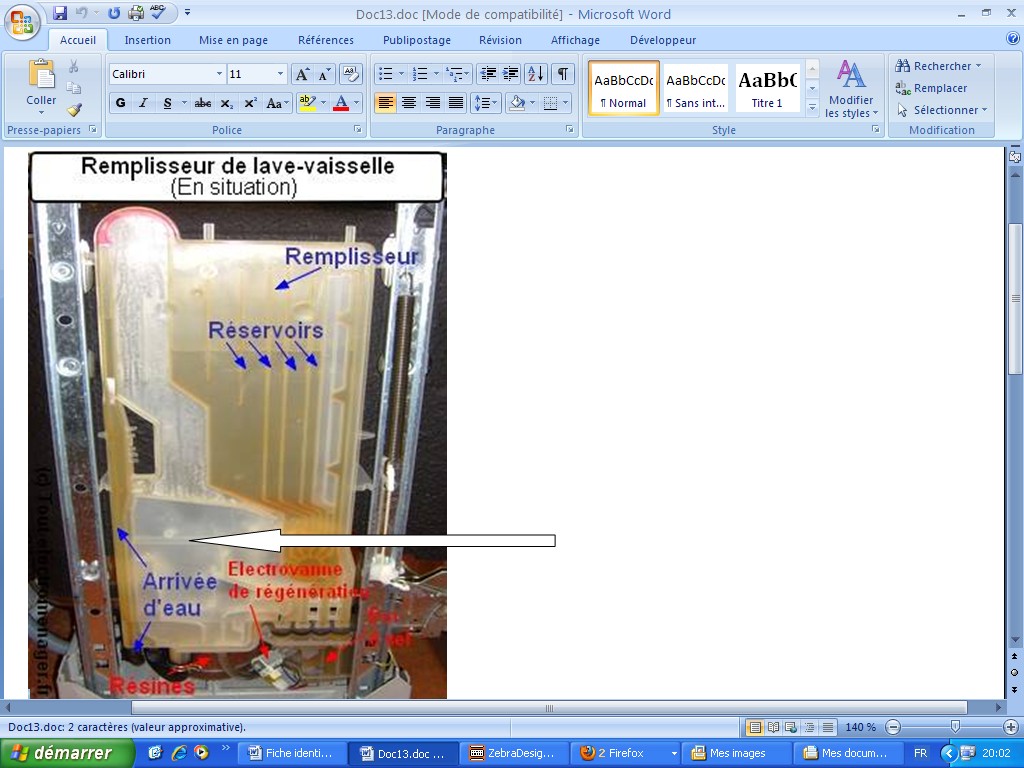Click the 140 % zoom level
The width and height of the screenshot is (1024, 768).
tap(860, 727)
